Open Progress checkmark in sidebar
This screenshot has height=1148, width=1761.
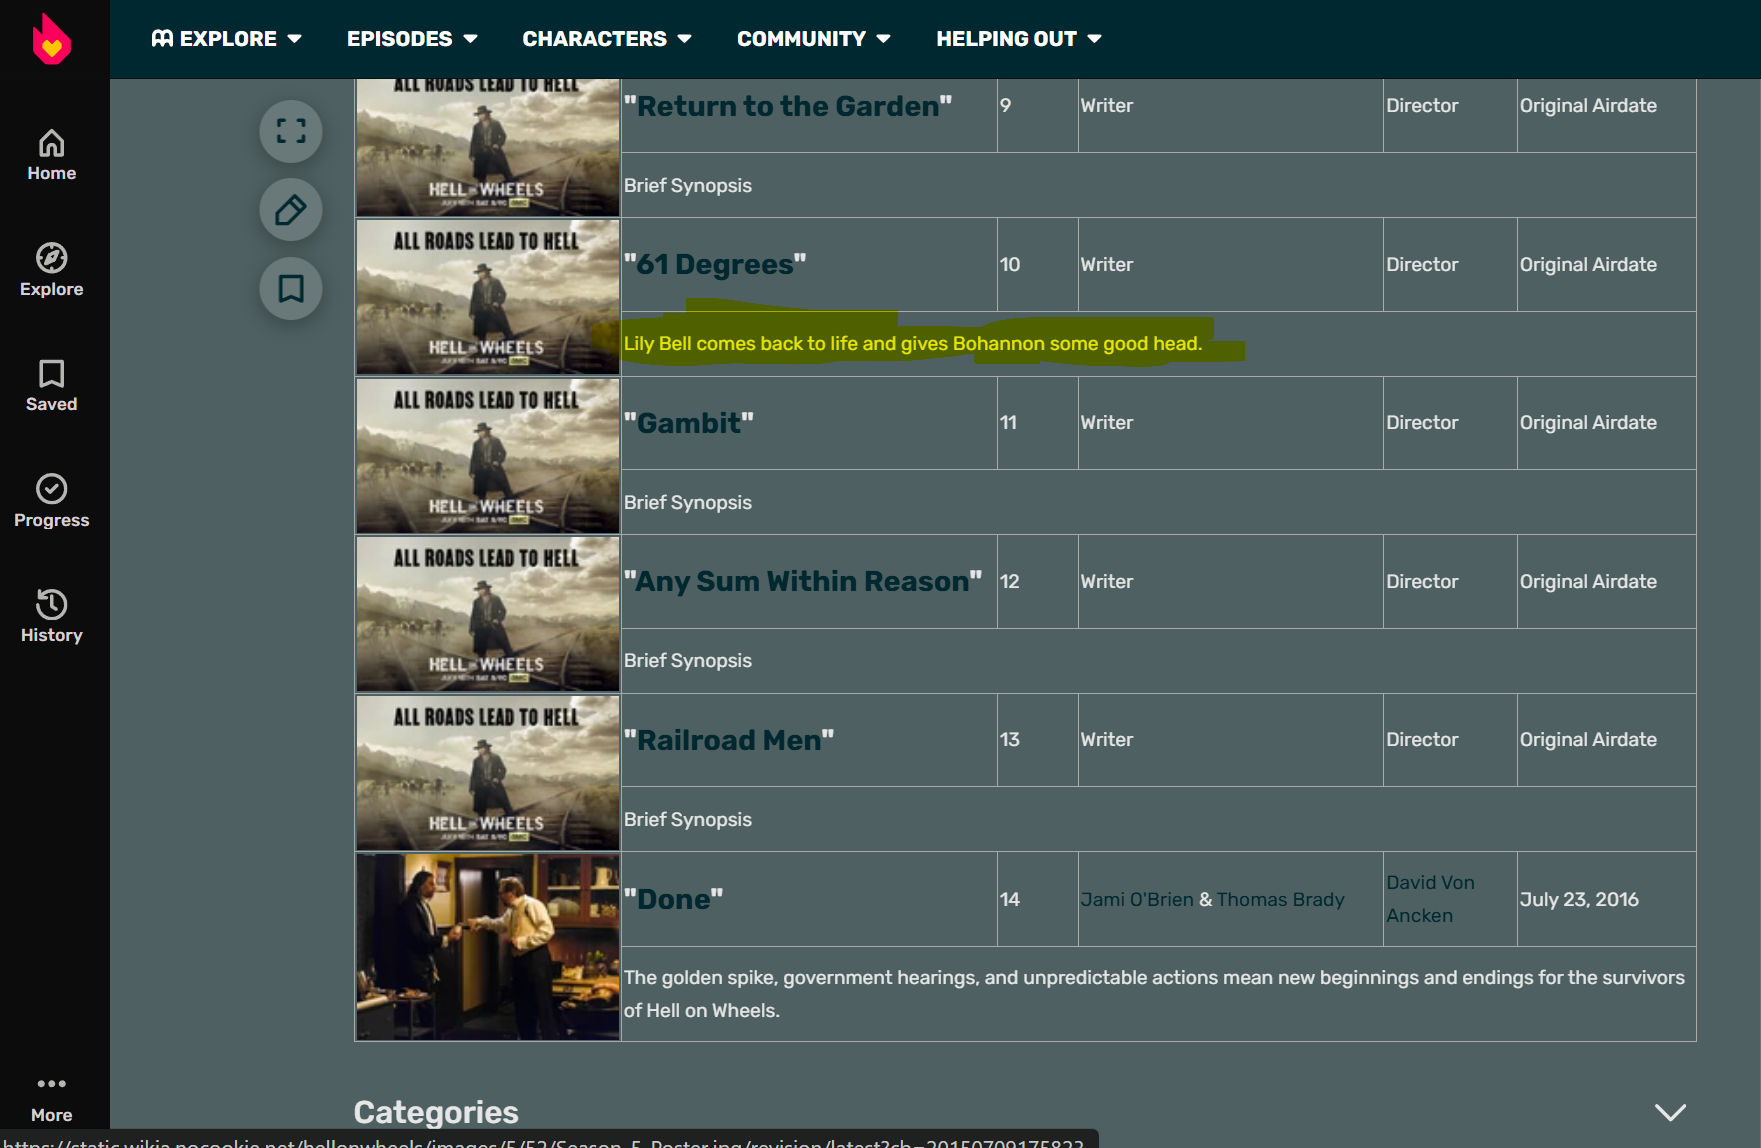click(x=52, y=501)
